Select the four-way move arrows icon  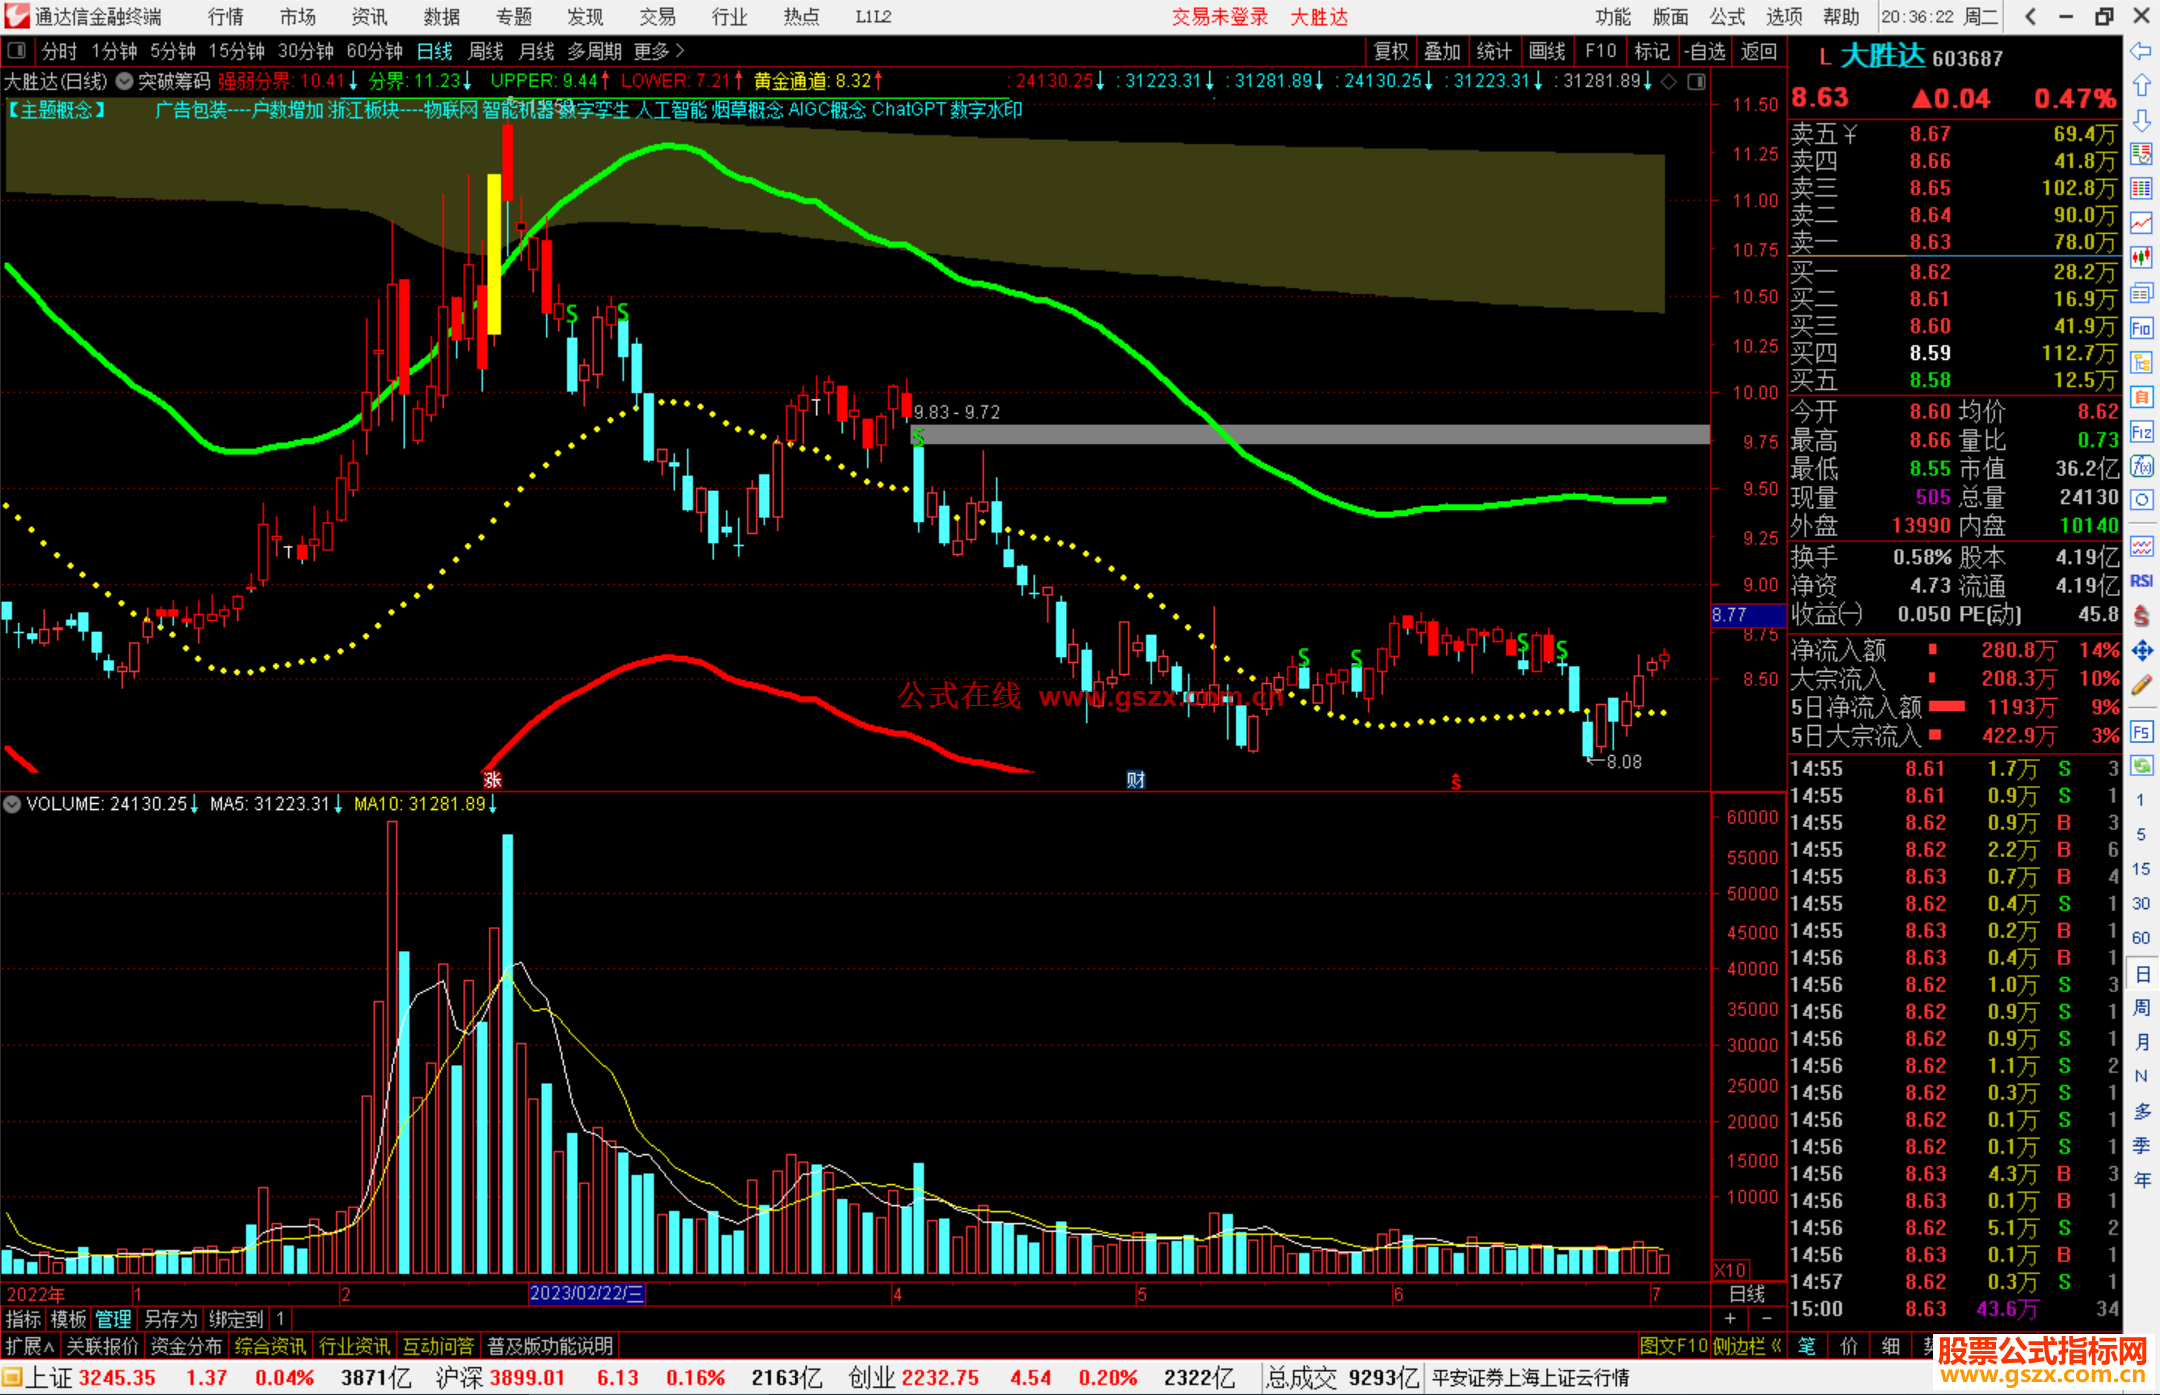[2141, 651]
